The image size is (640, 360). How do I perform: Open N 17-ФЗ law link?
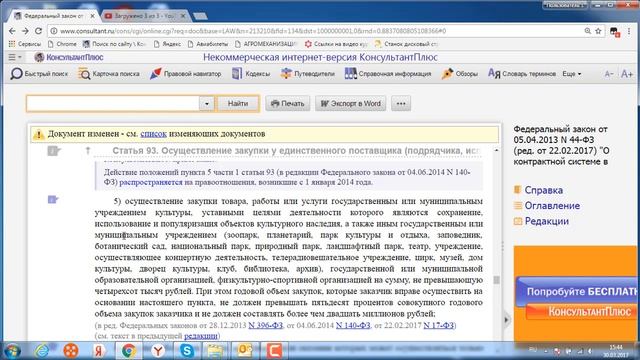(x=439, y=325)
